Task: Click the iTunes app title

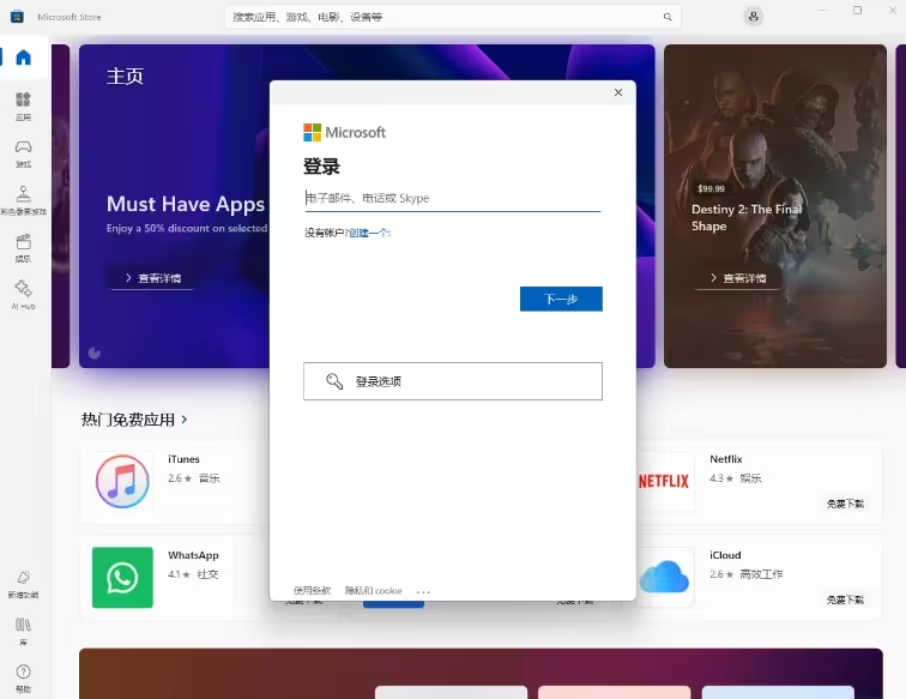Action: tap(184, 459)
